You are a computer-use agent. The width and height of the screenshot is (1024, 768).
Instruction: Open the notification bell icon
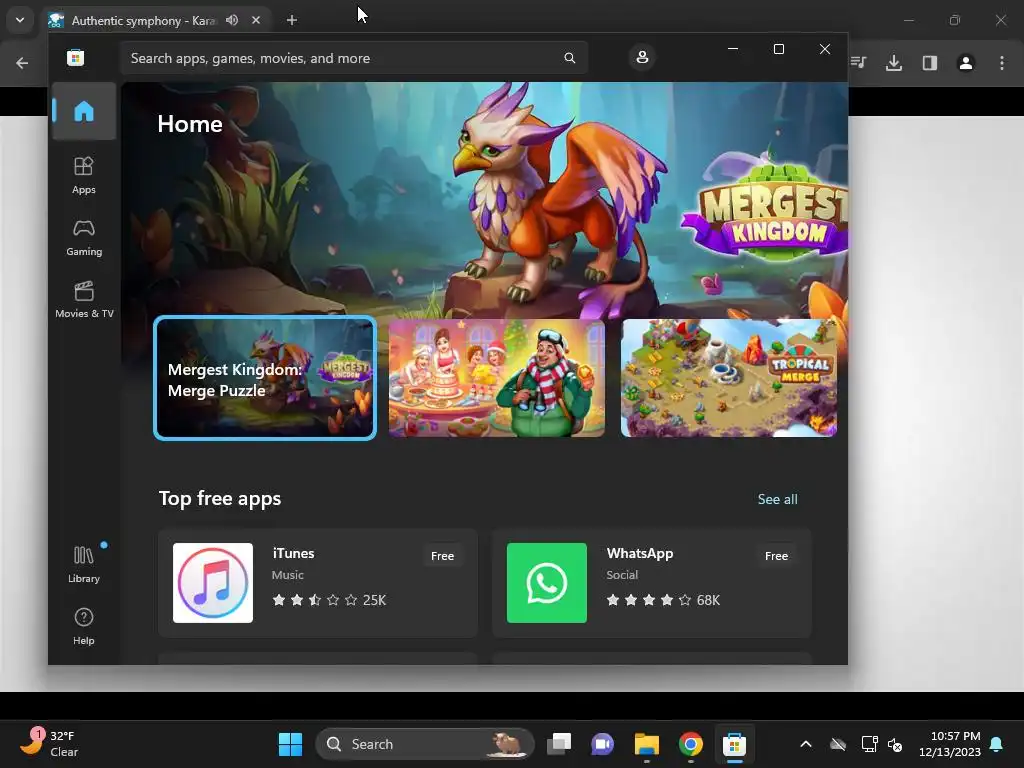[997, 744]
